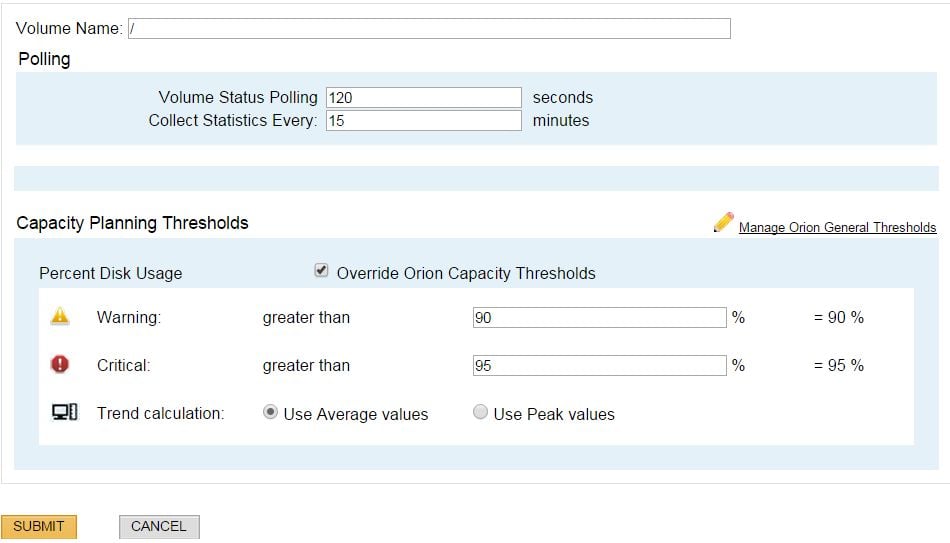Click the Volume Status Polling seconds field
This screenshot has width=950, height=543.
coord(424,98)
